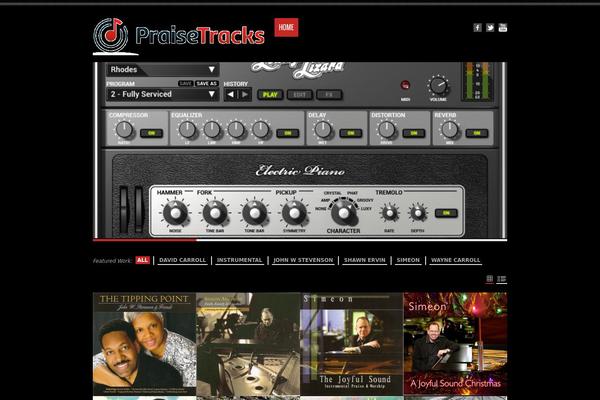Click the Equalizer HF knob
This screenshot has width=600, height=400.
(x=261, y=130)
